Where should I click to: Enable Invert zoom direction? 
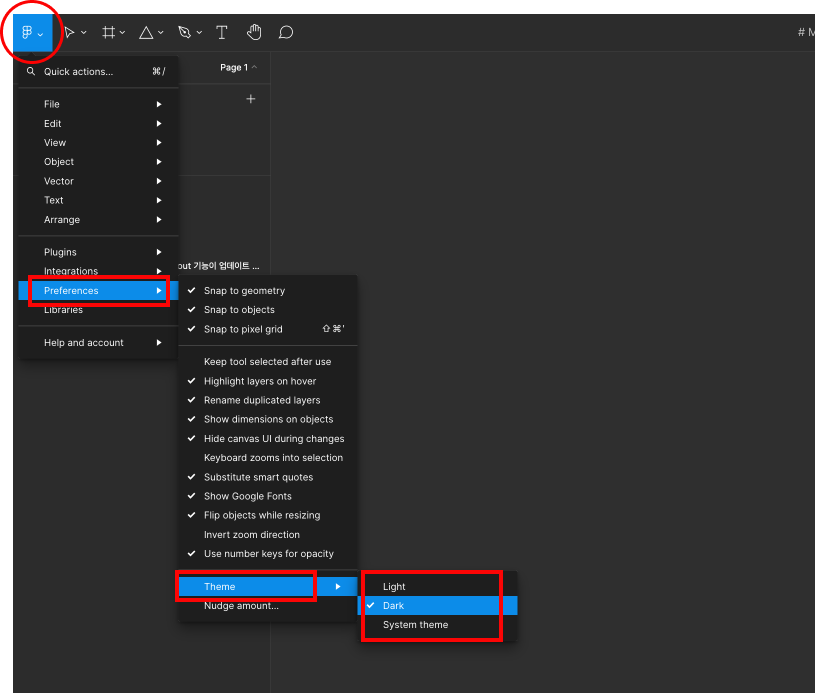tap(254, 534)
